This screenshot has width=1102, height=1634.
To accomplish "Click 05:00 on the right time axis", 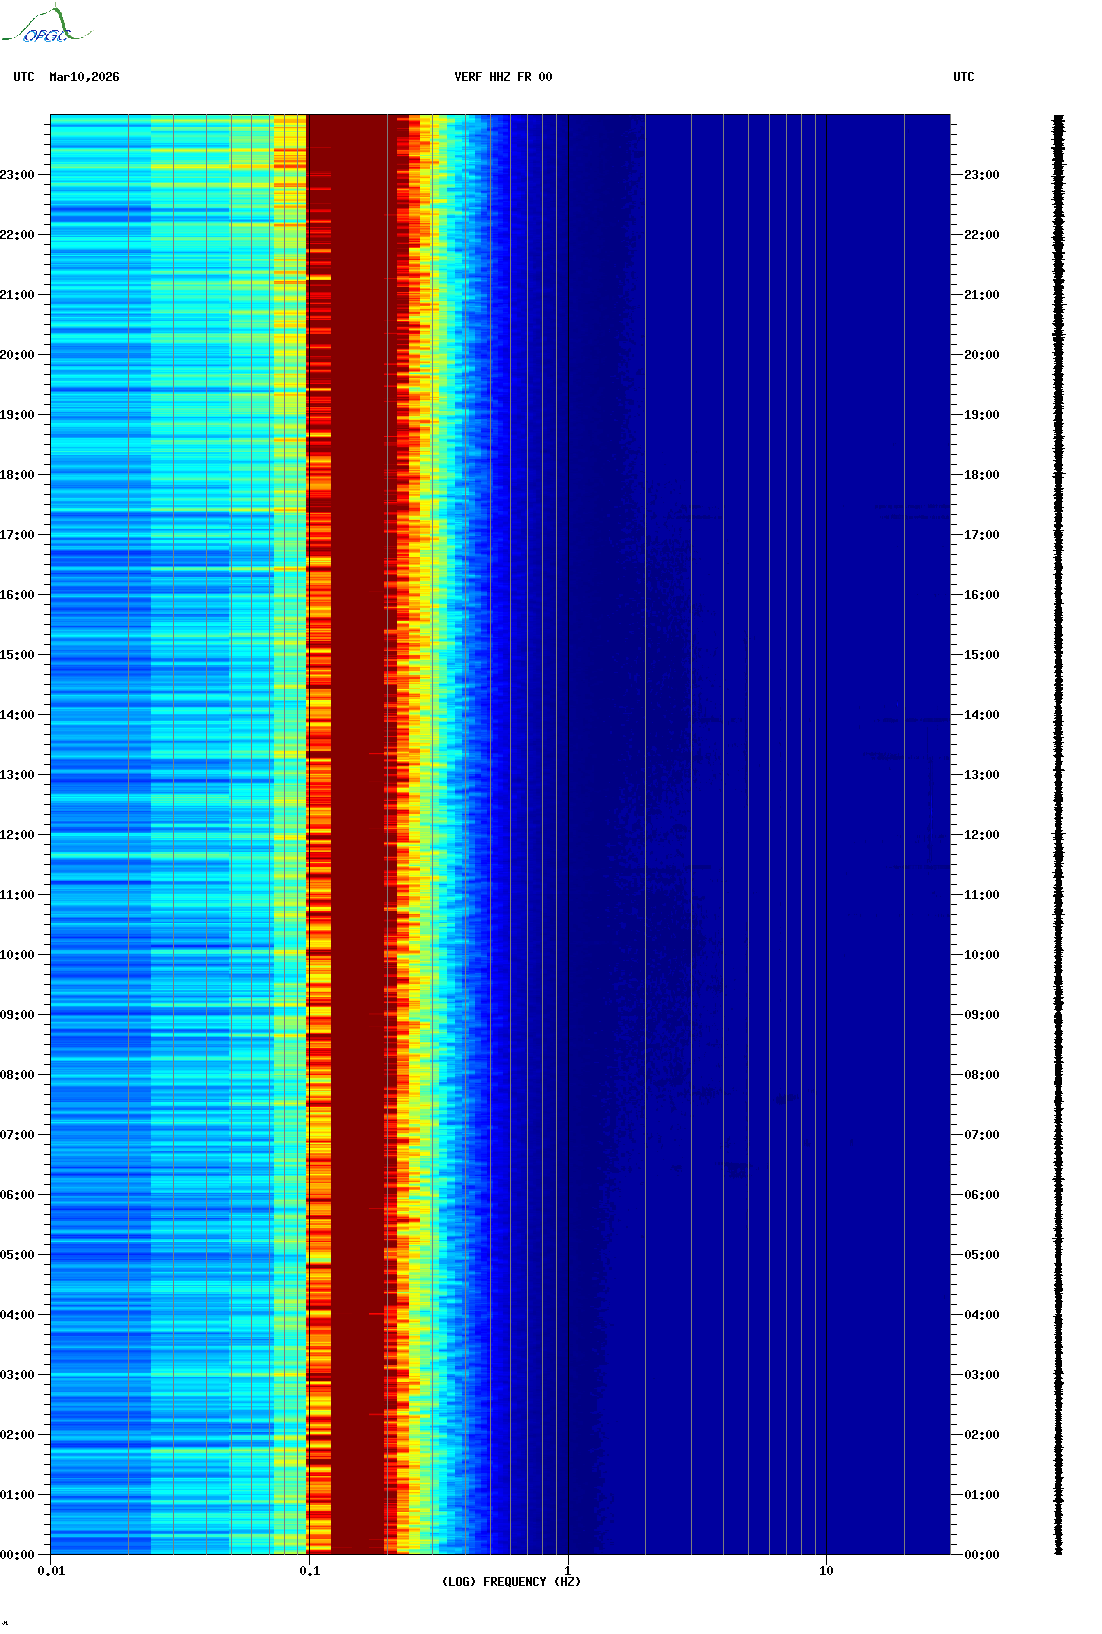I will (x=982, y=1255).
